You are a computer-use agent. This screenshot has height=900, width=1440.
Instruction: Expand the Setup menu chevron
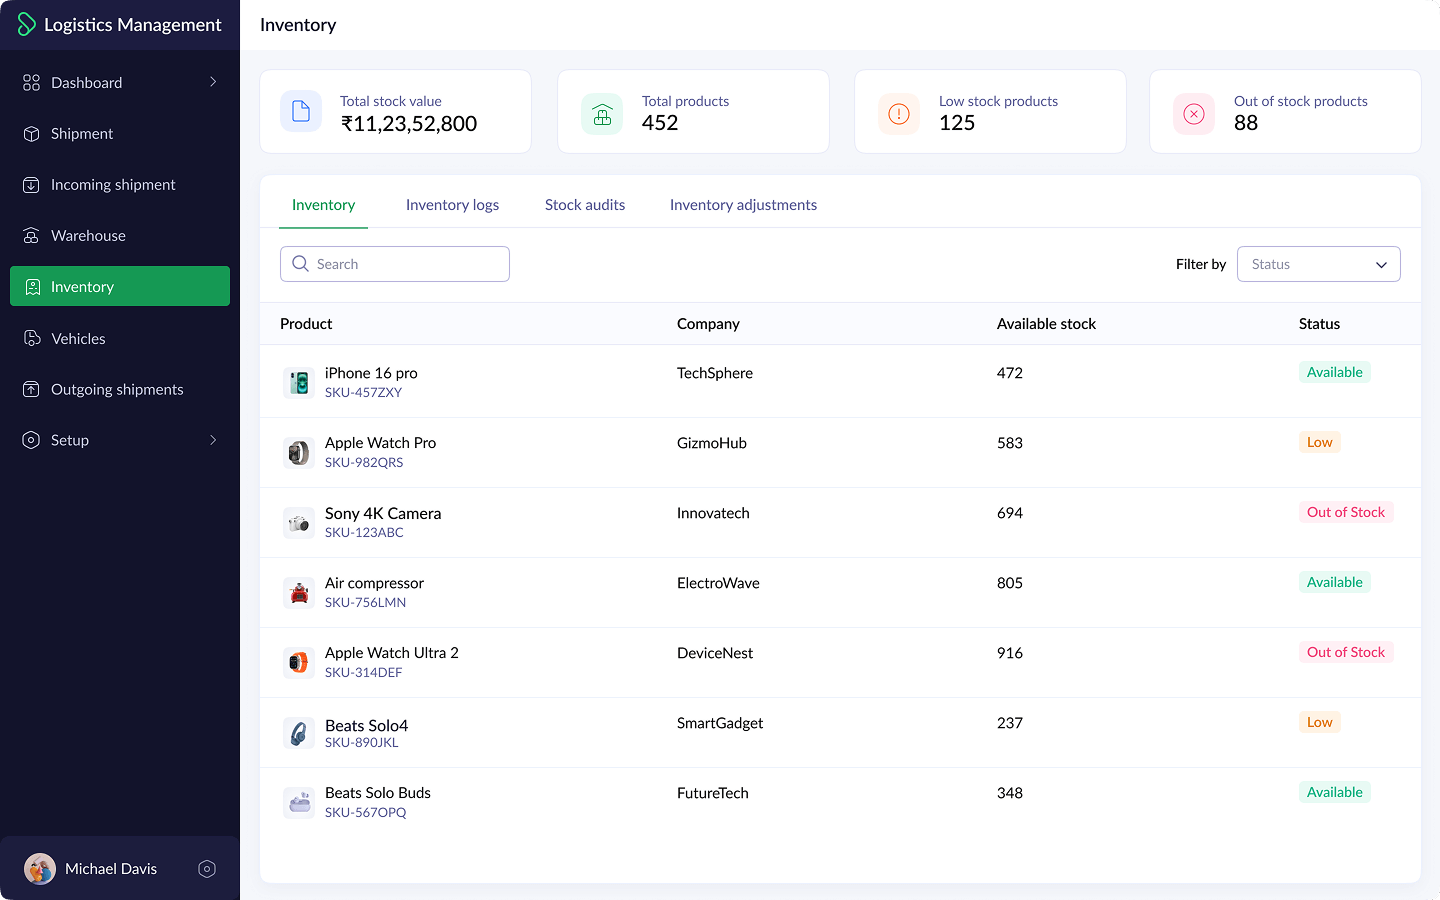click(213, 440)
